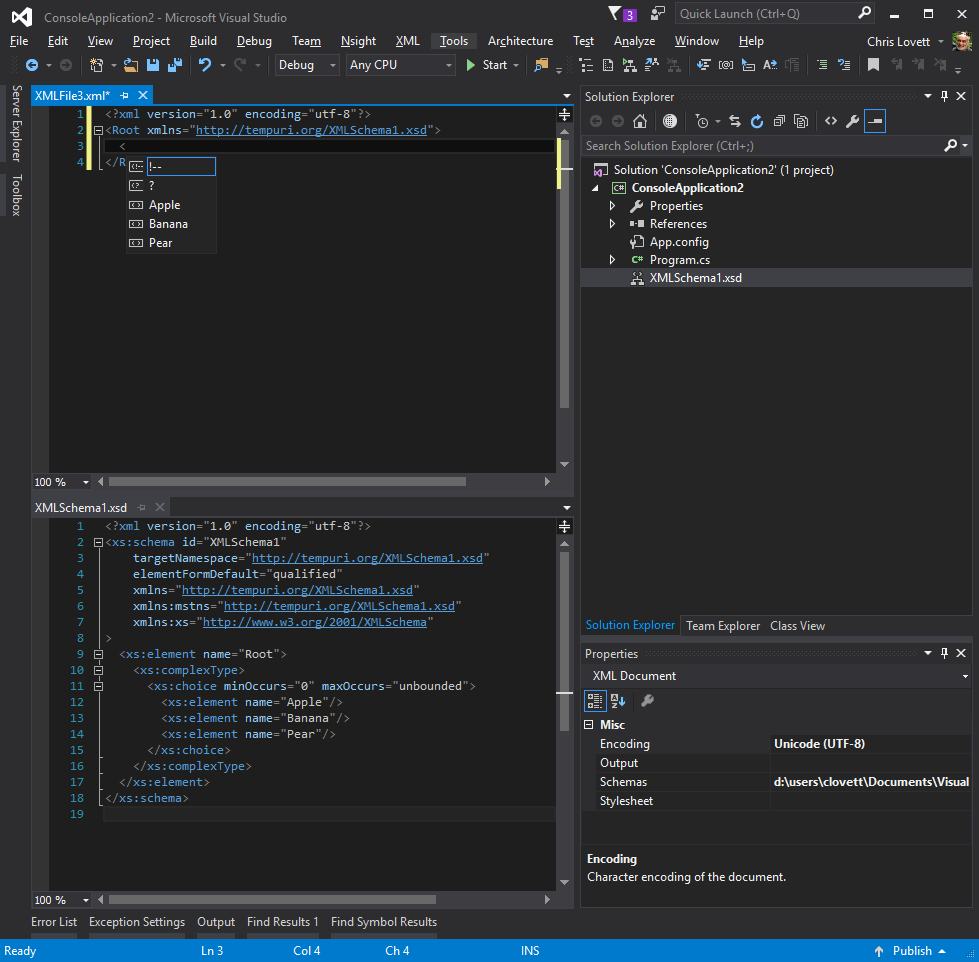Expand the References node in Solution Explorer
The image size is (979, 962).
click(x=612, y=224)
